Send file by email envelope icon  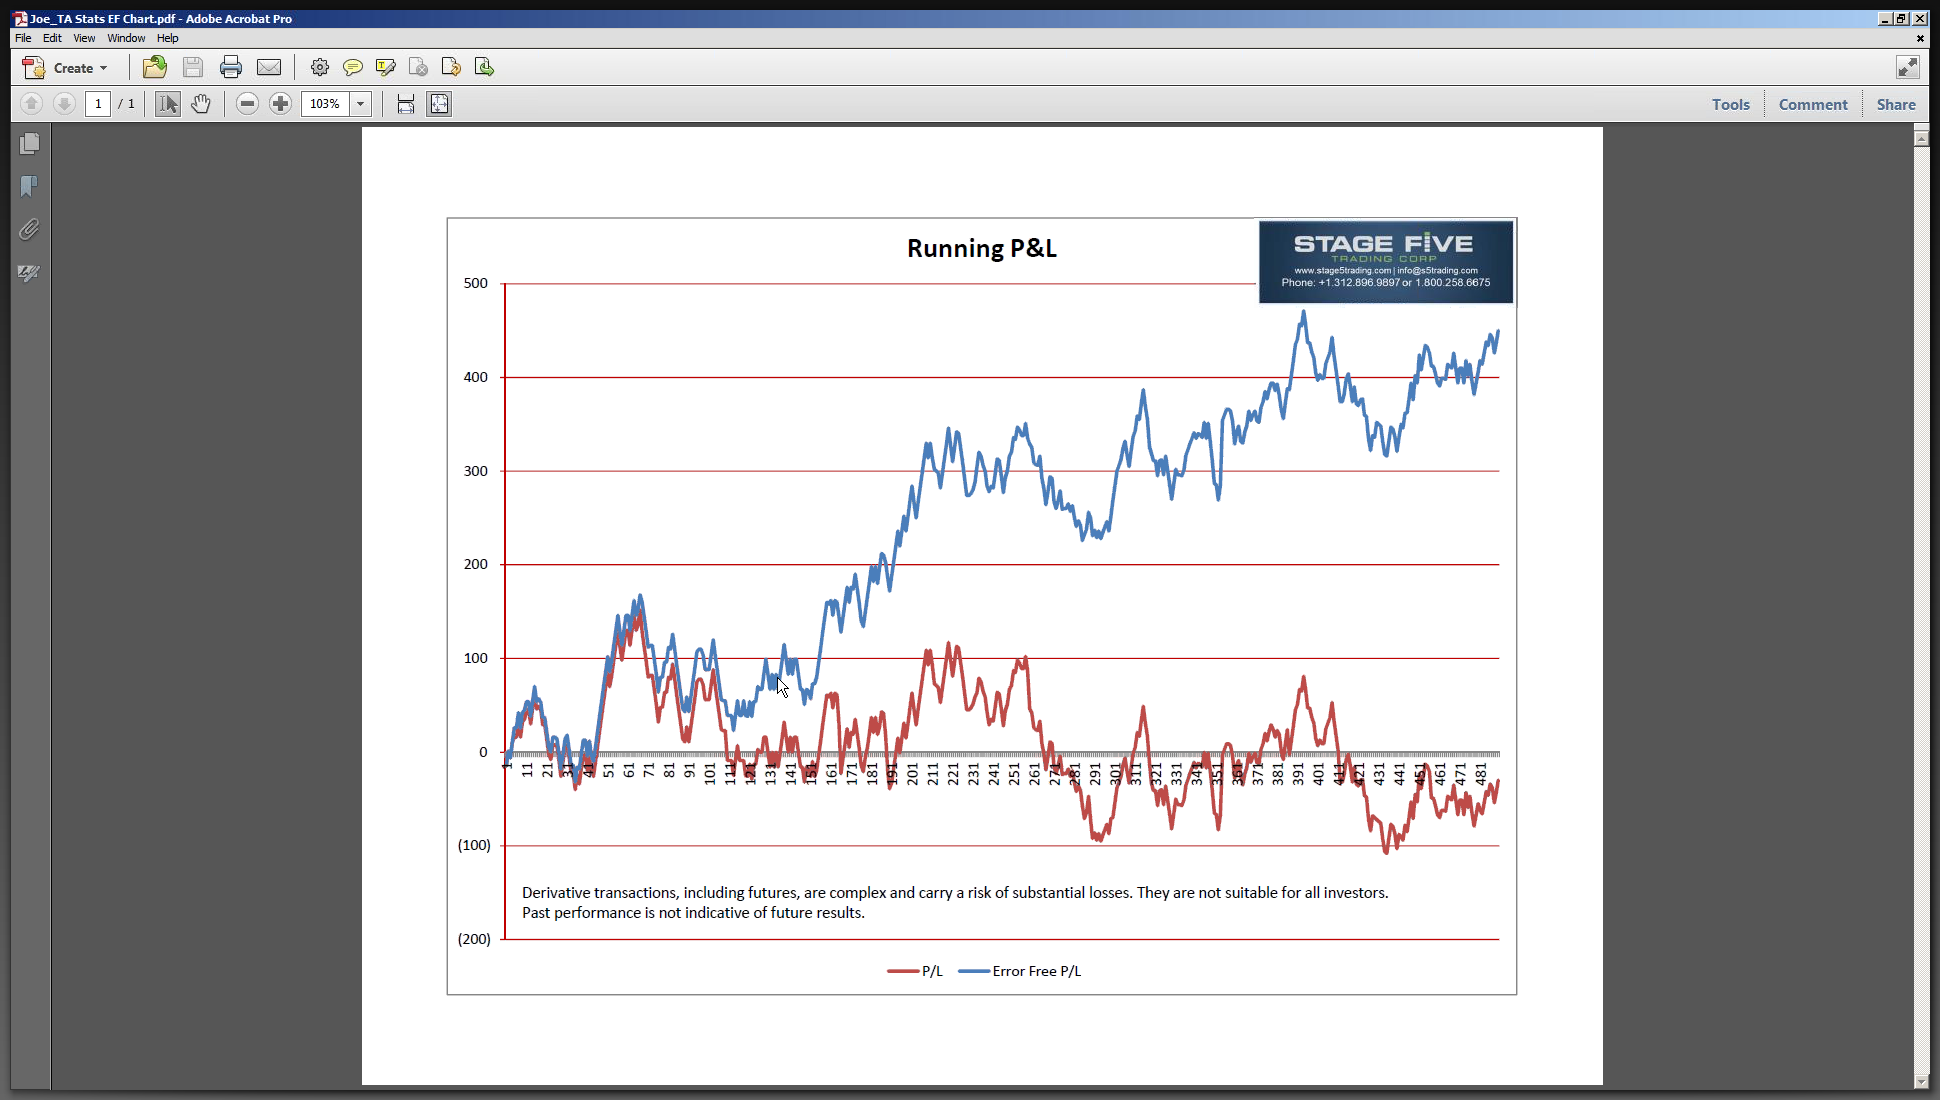pyautogui.click(x=269, y=68)
